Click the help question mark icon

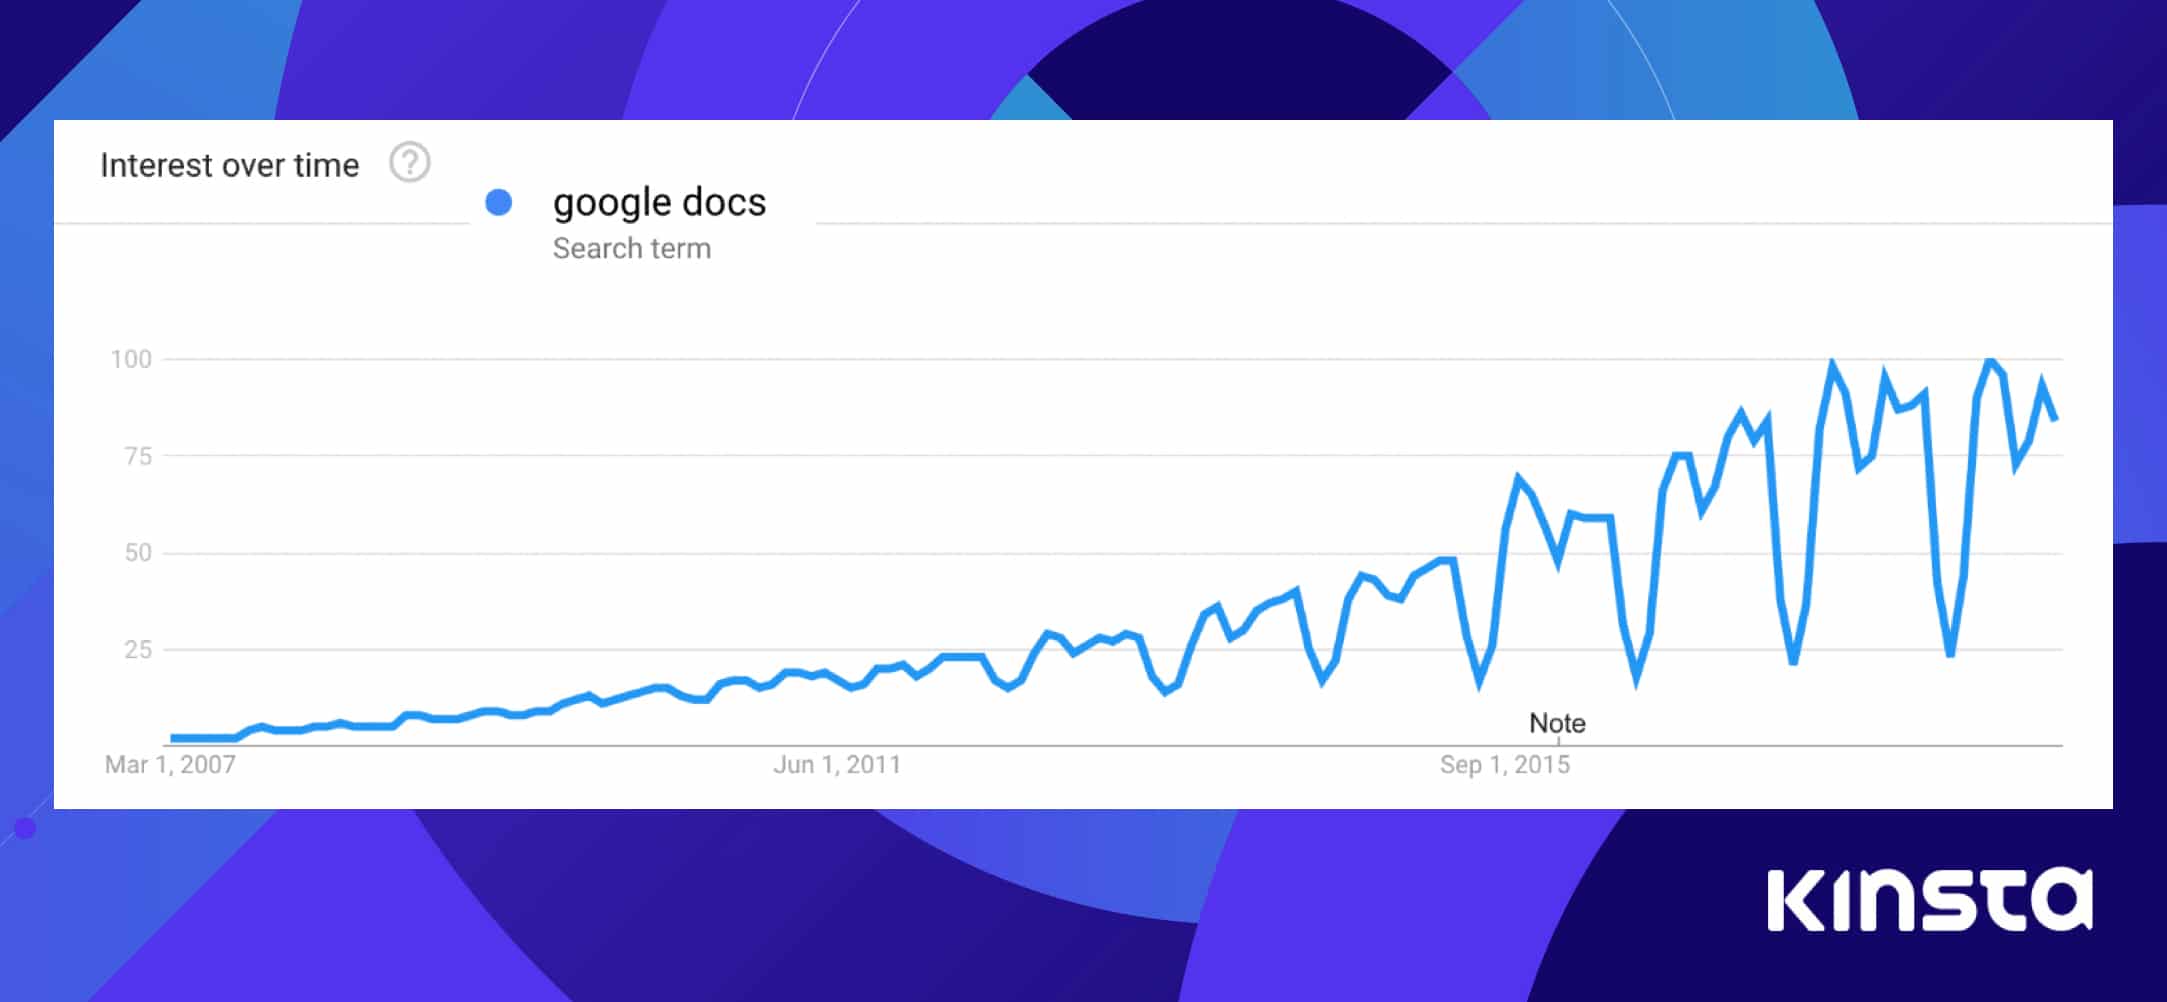[410, 162]
